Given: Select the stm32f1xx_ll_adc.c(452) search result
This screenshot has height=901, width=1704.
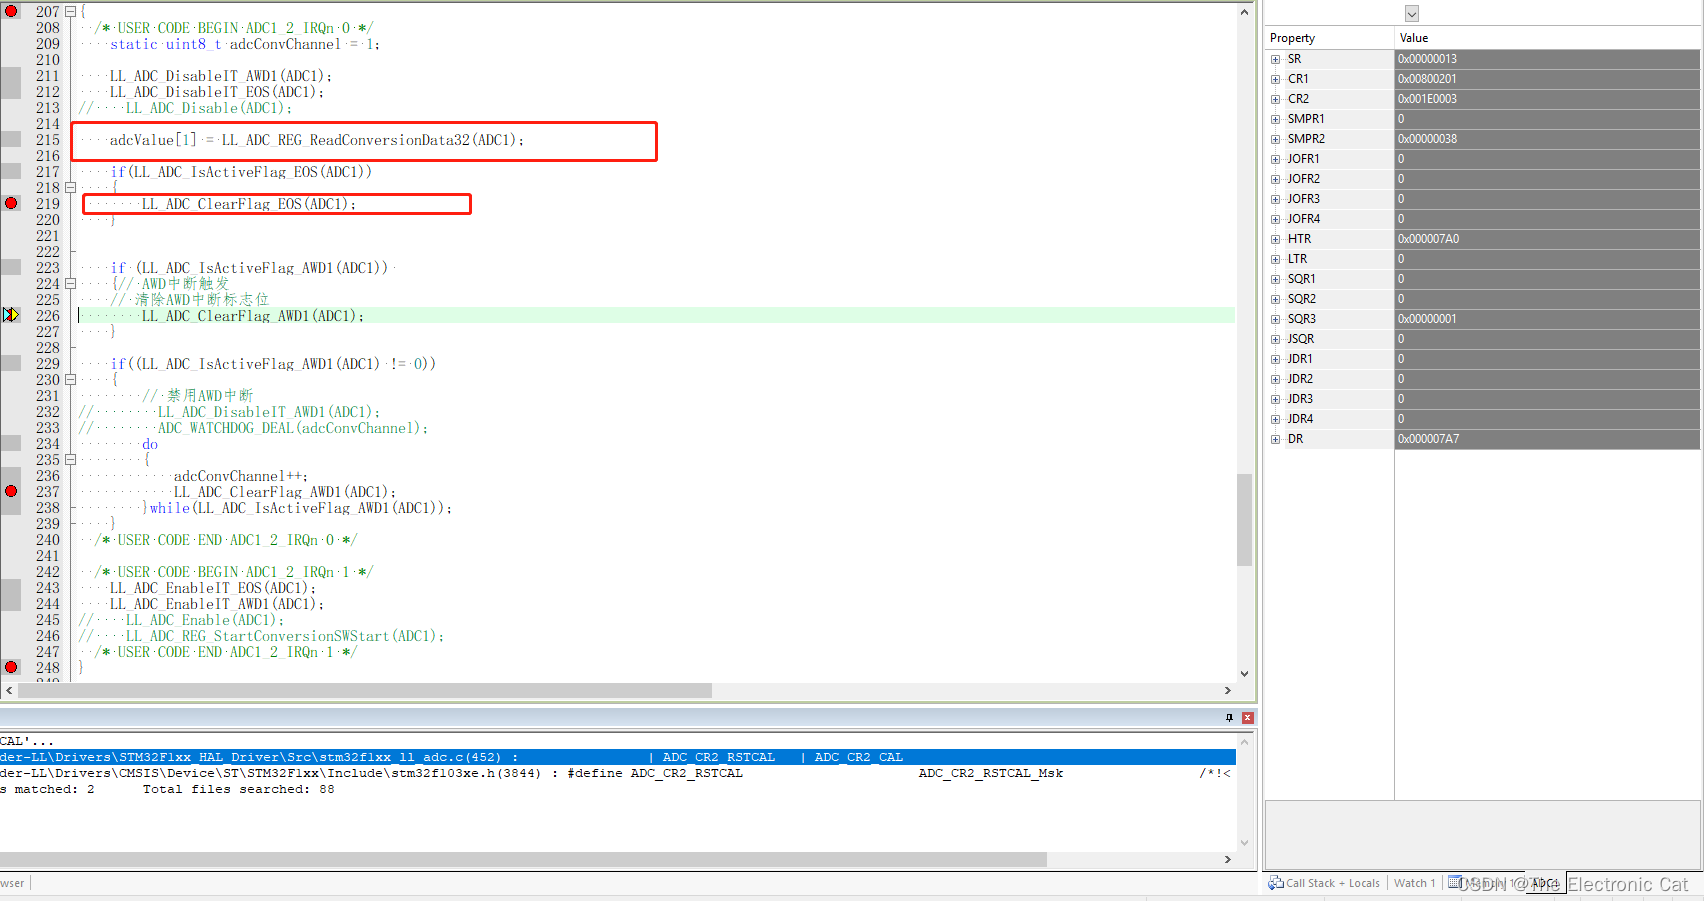Looking at the screenshot, I should pos(618,757).
